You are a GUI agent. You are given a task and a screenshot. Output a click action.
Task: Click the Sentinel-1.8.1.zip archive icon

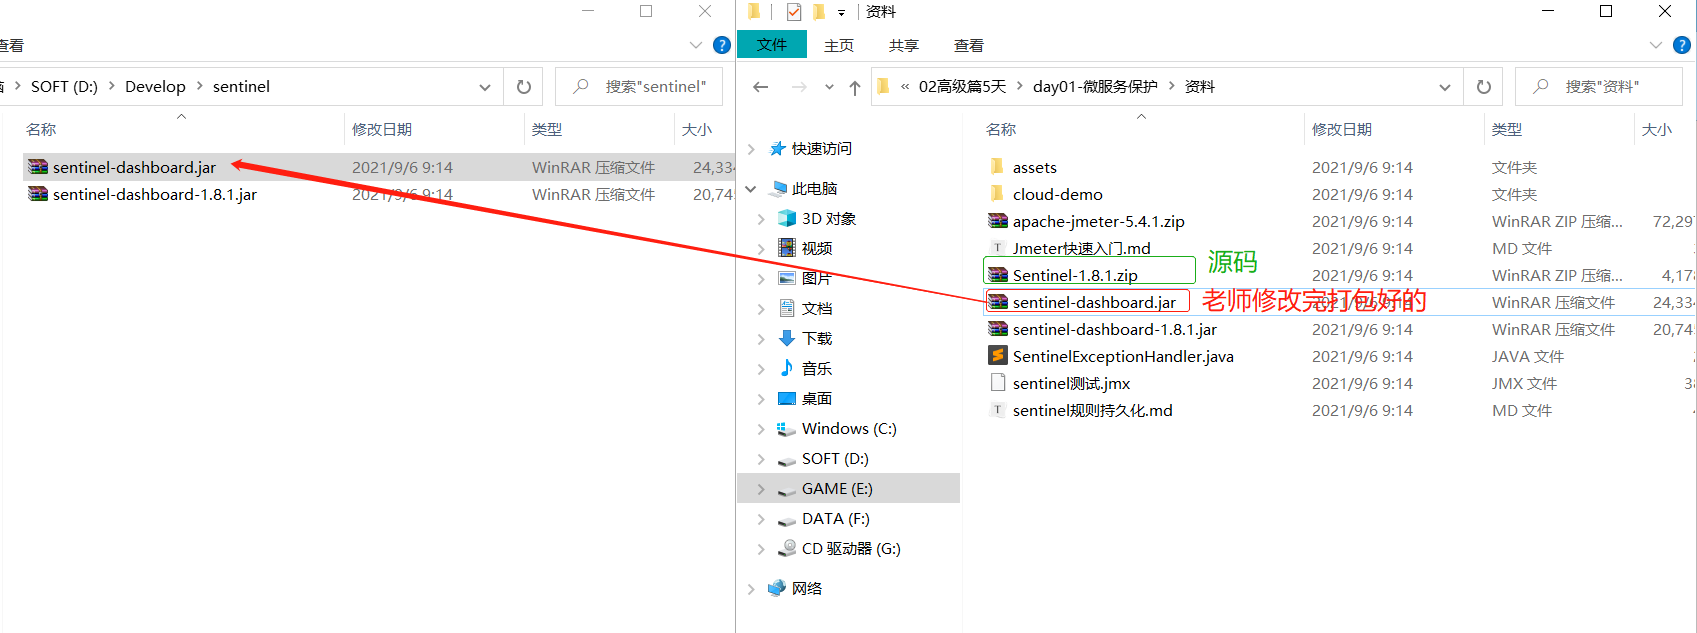pyautogui.click(x=998, y=275)
